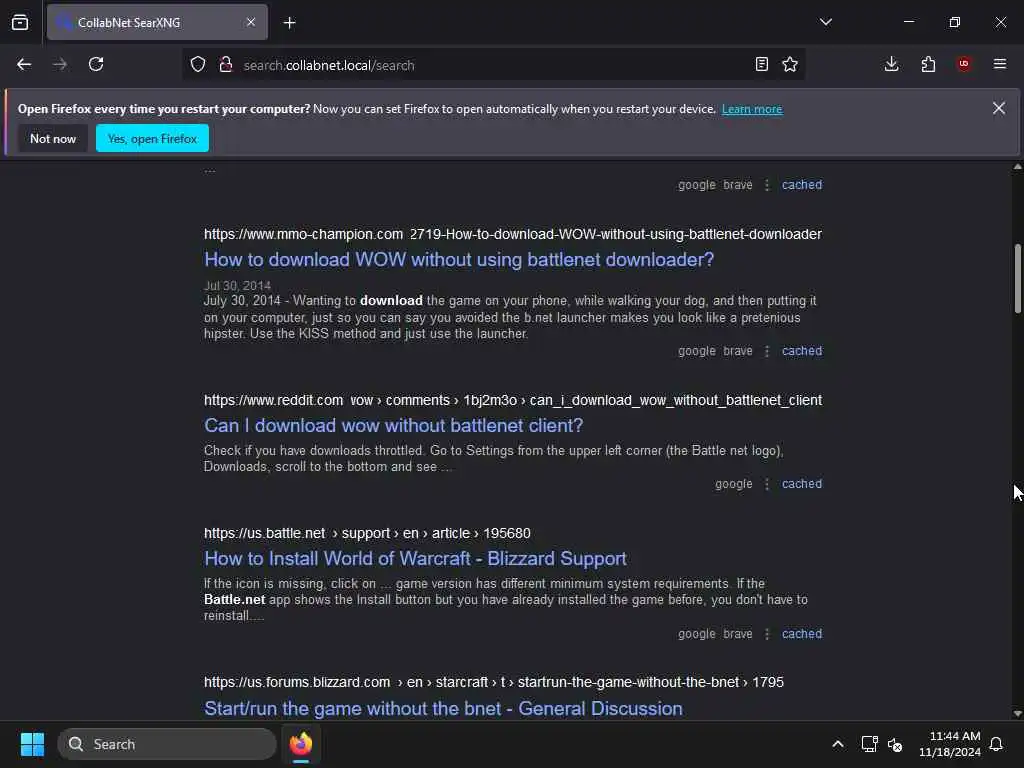The image size is (1024, 768).
Task: Open the Learn more link in notification
Action: point(752,109)
